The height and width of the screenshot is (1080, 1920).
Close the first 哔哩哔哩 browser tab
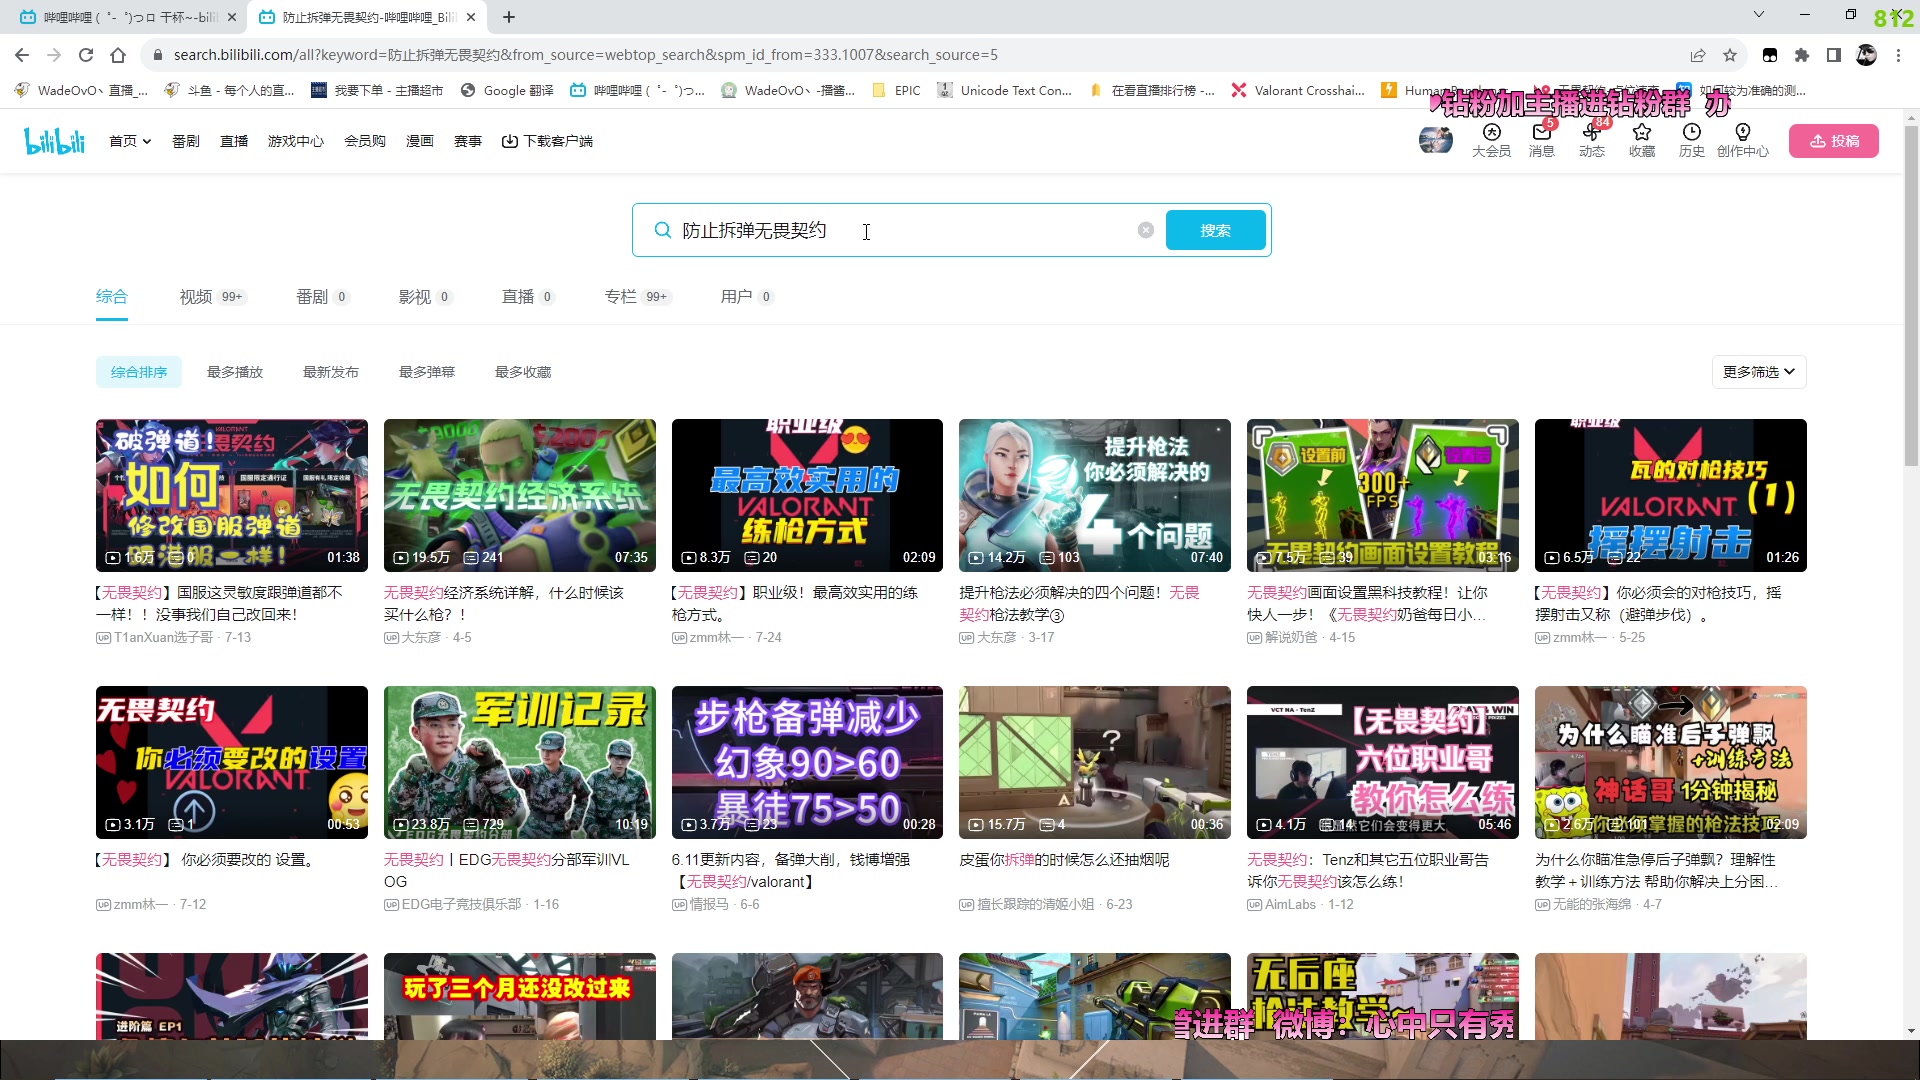232,17
